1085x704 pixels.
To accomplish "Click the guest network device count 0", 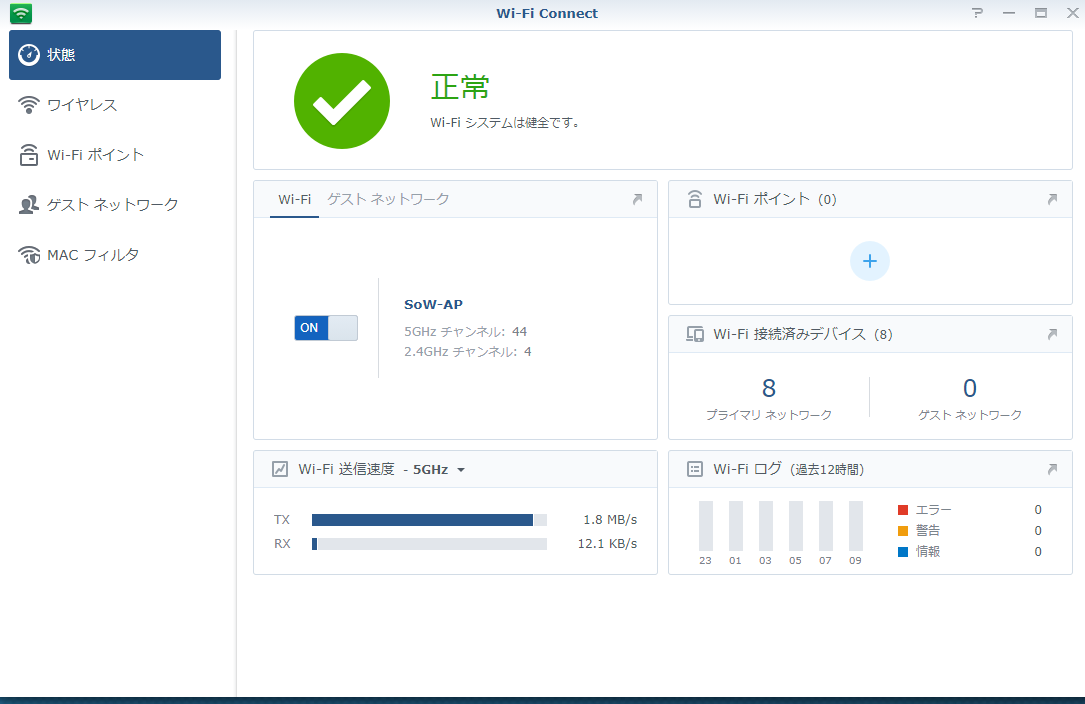I will click(x=969, y=389).
